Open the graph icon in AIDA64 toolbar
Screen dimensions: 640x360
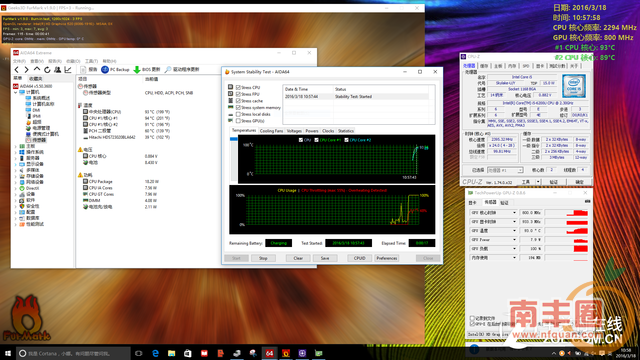click(68, 70)
